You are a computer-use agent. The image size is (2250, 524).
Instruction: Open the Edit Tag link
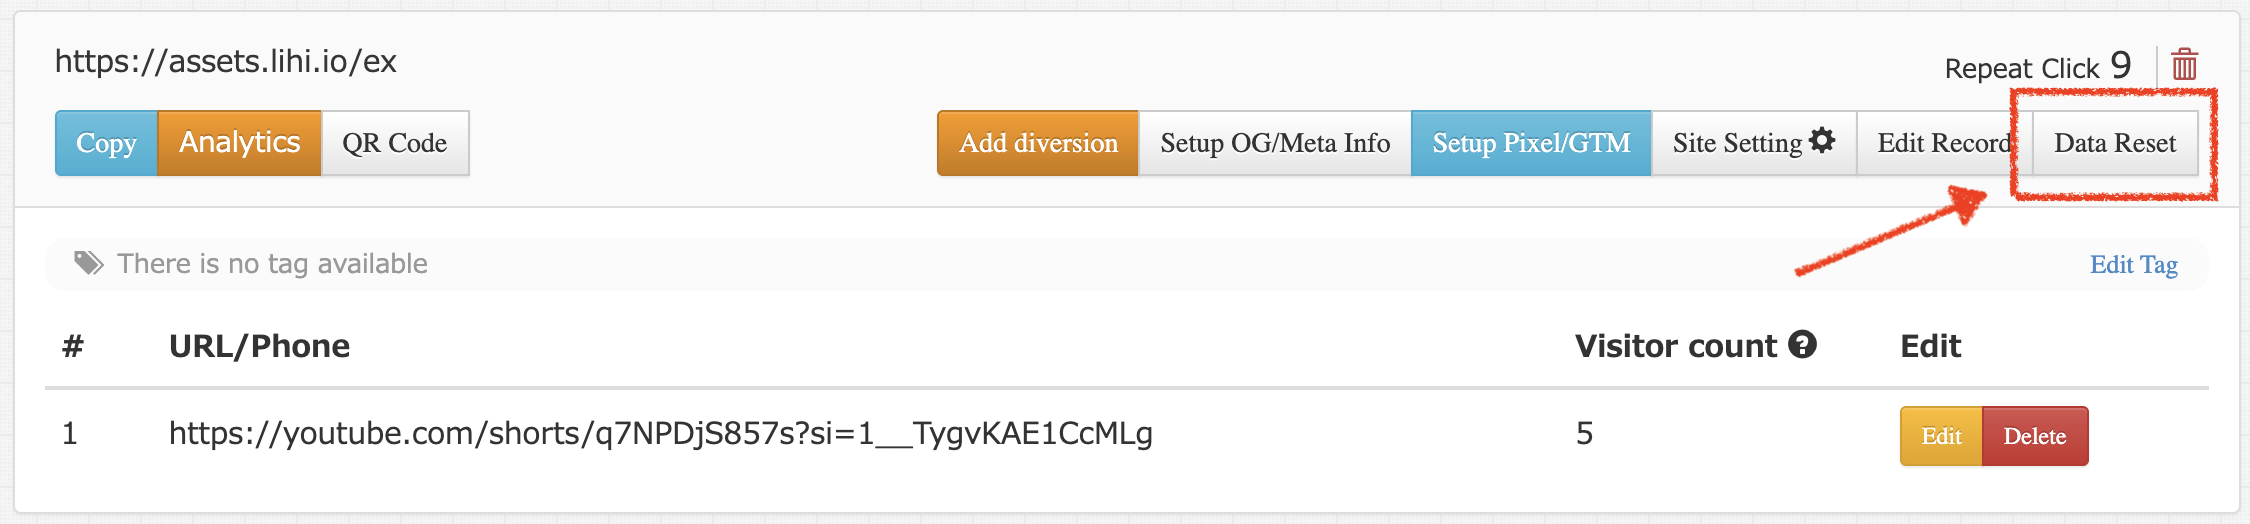coord(2133,265)
